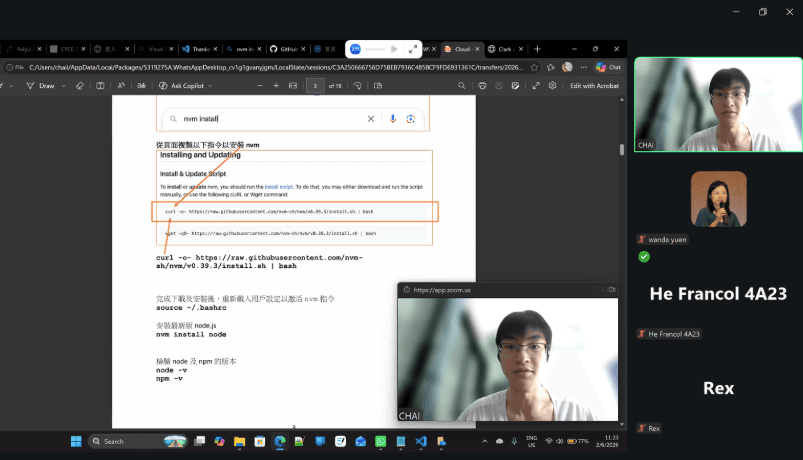Open File Explorer from taskbar
803x460 pixels.
point(239,442)
